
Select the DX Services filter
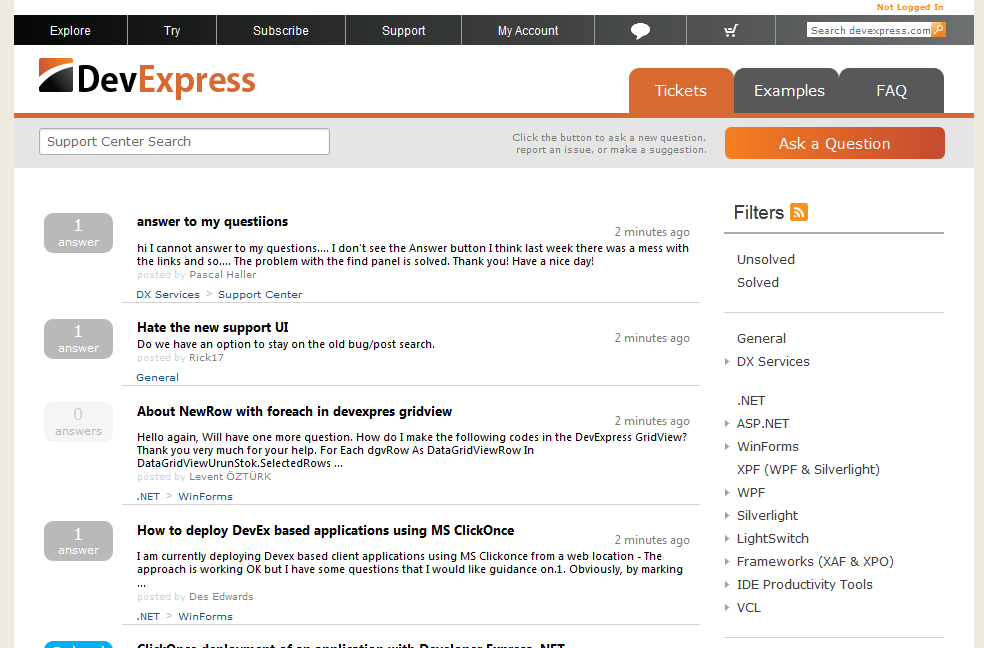click(773, 362)
